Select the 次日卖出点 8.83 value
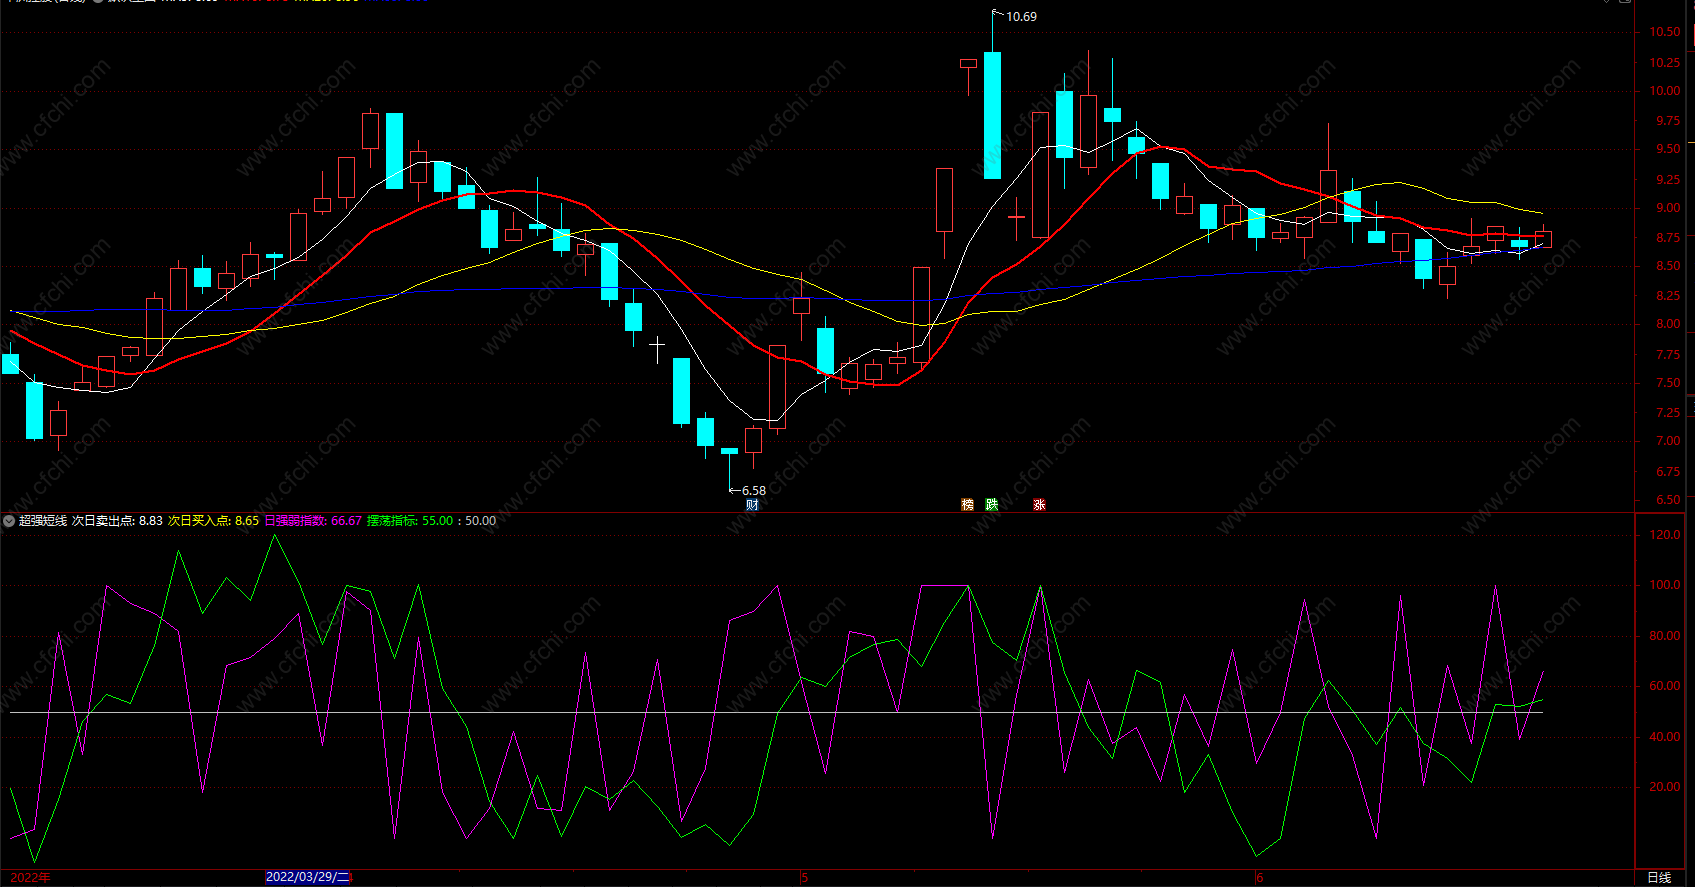Viewport: 1695px width, 887px height. pyautogui.click(x=117, y=521)
